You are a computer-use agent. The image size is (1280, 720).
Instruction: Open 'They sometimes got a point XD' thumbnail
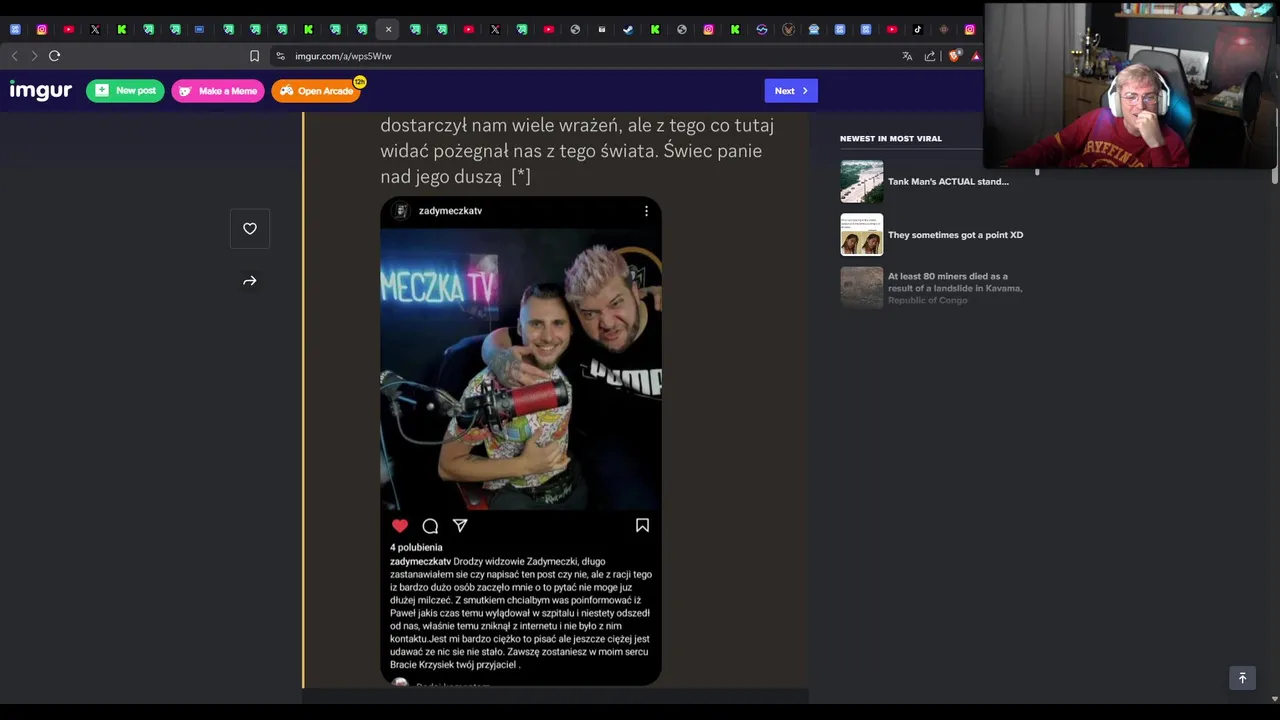tap(861, 235)
